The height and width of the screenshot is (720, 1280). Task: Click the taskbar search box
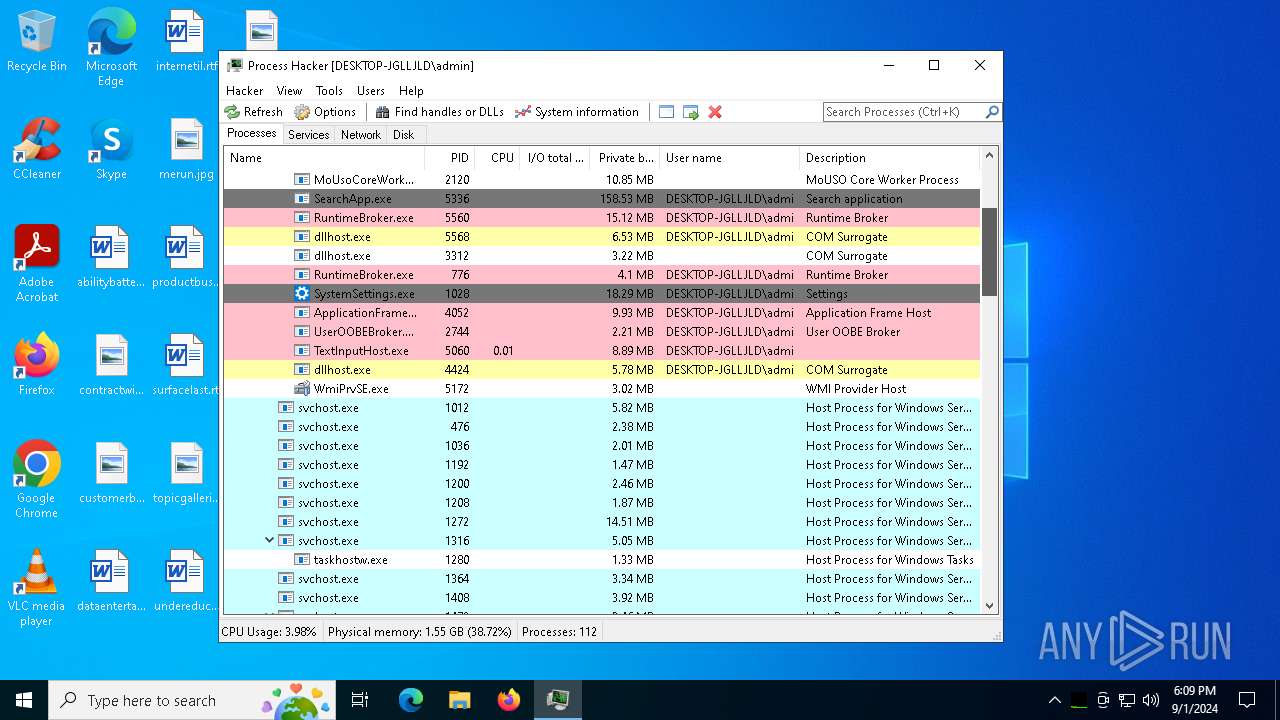pyautogui.click(x=194, y=700)
